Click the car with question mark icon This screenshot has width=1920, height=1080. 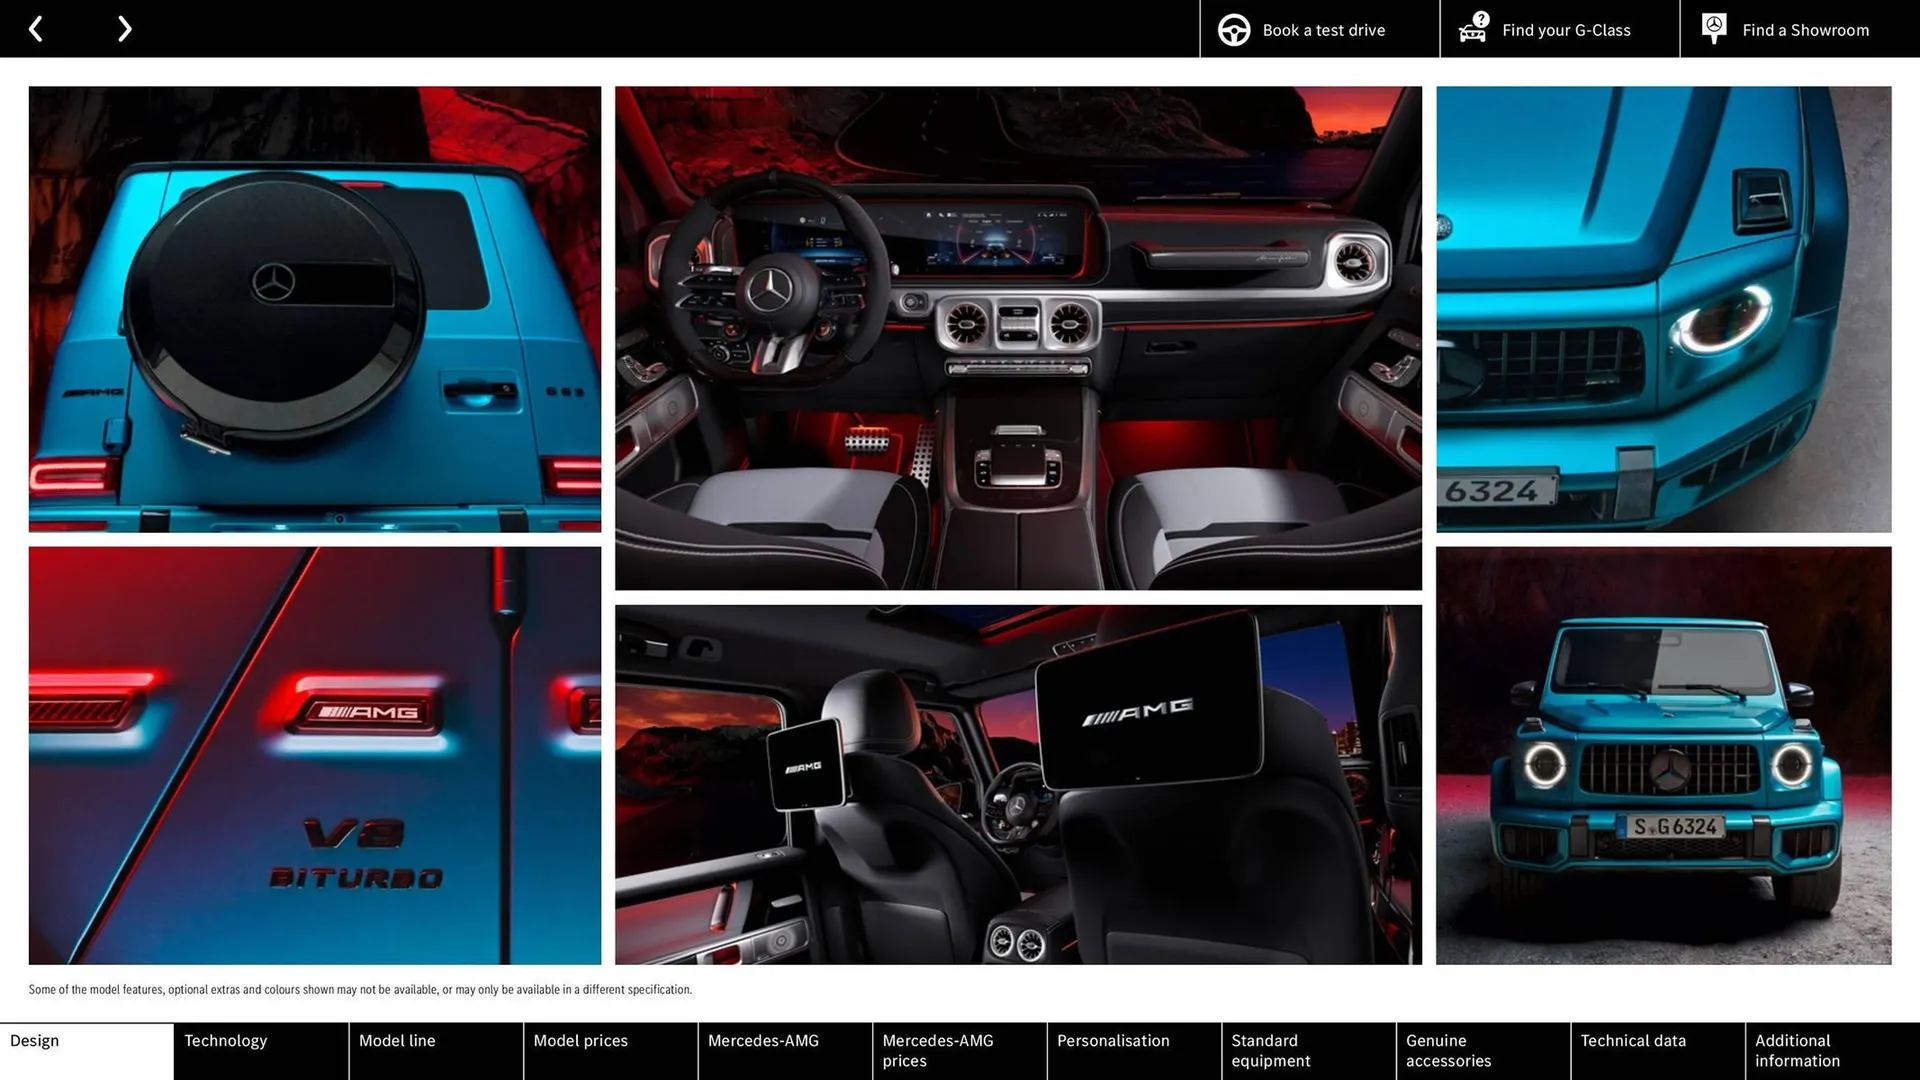(x=1471, y=29)
